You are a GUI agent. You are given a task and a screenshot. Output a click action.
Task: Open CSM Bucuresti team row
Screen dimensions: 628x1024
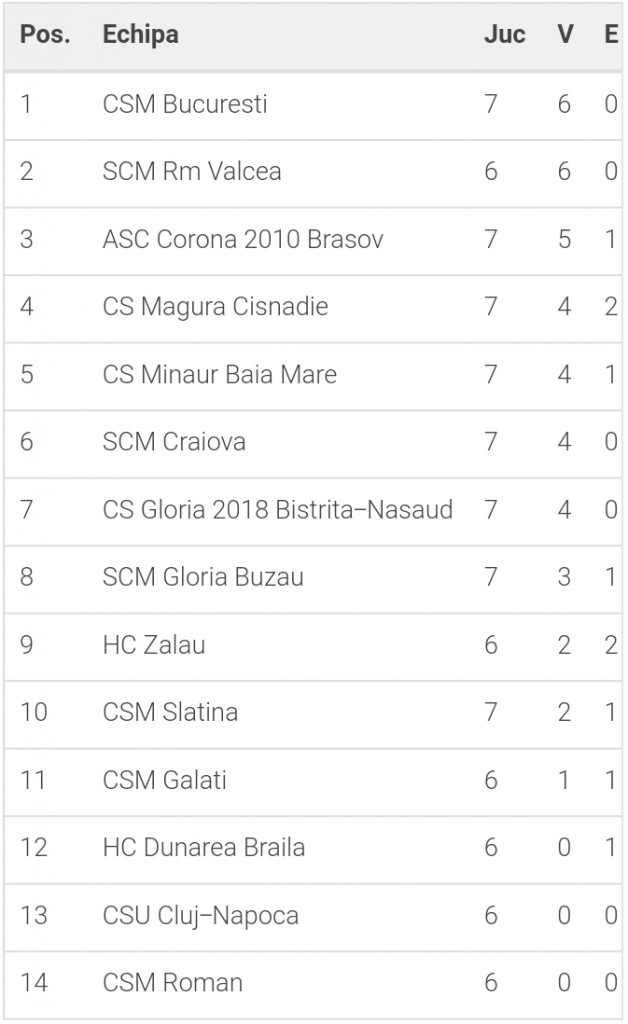tap(313, 104)
